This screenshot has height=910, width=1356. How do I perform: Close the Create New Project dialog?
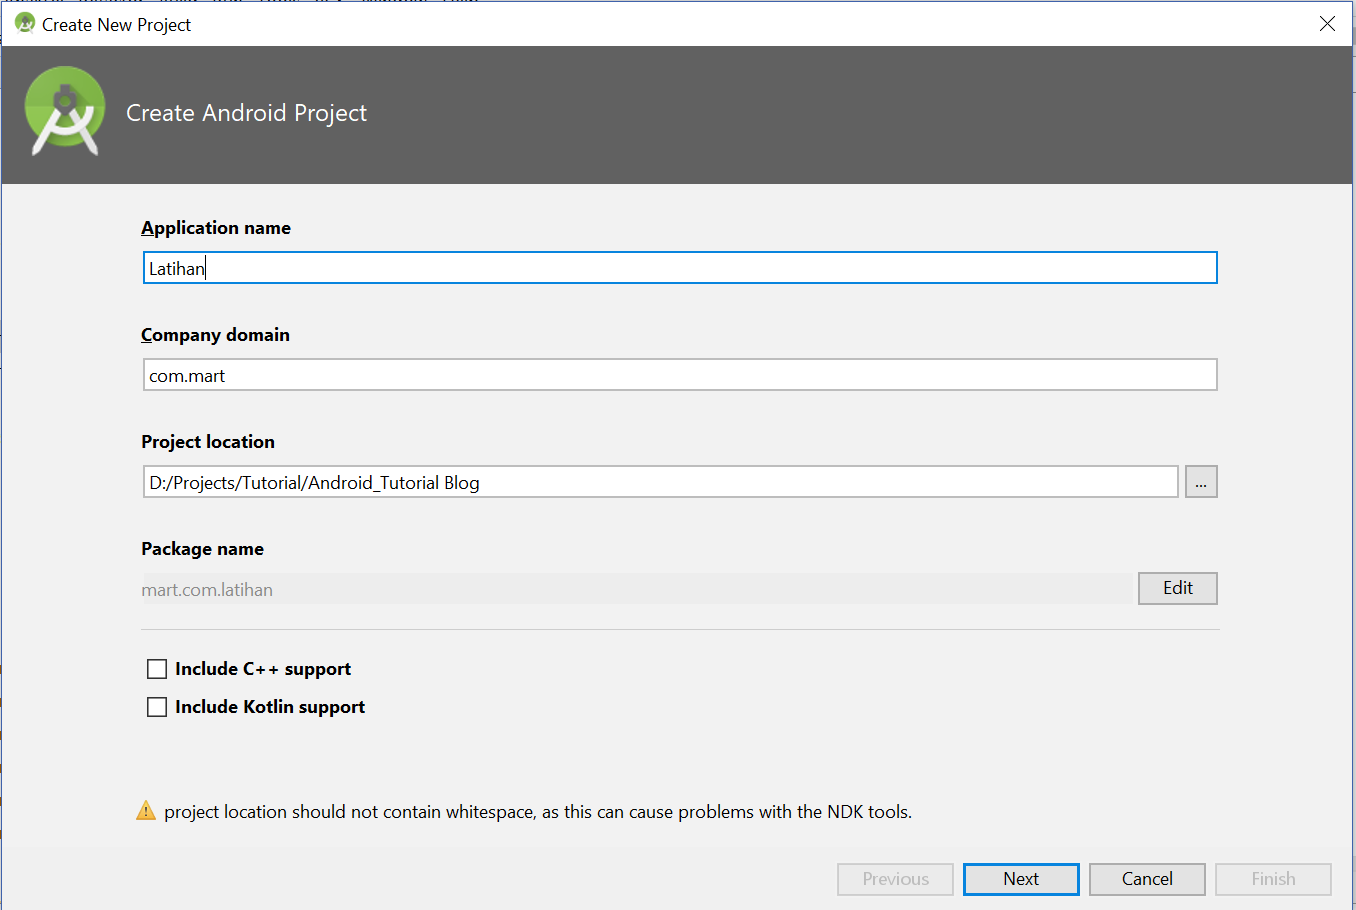(1327, 23)
